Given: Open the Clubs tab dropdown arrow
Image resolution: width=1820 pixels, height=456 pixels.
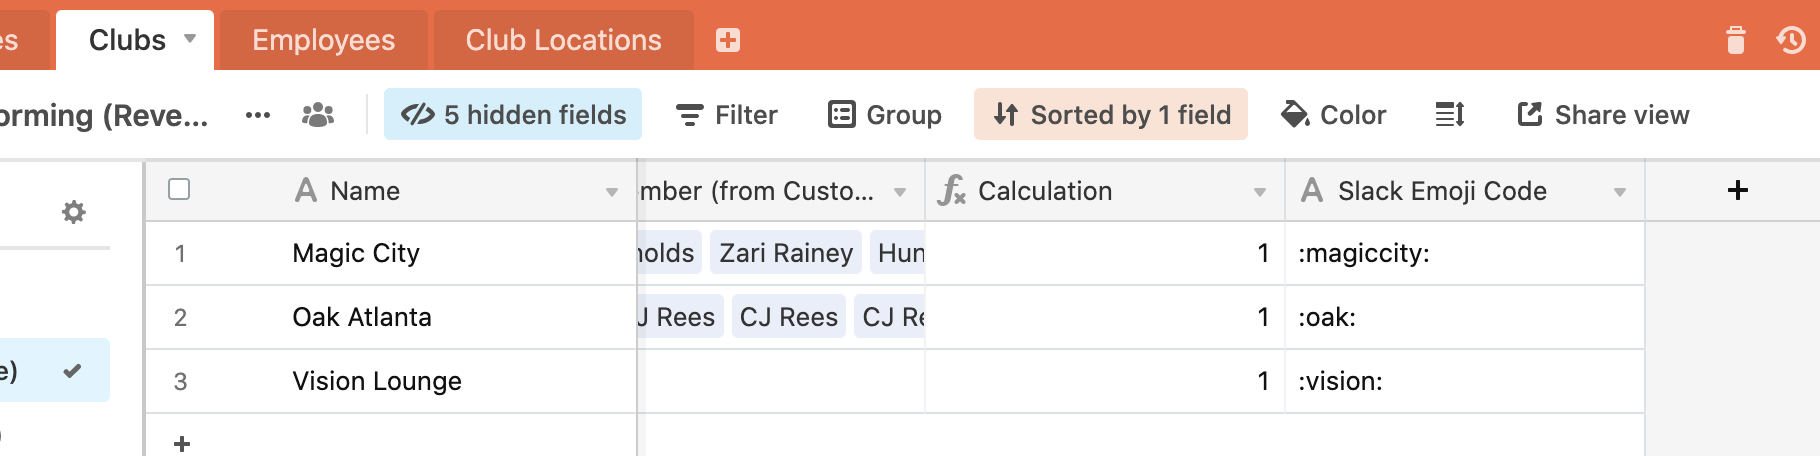Looking at the screenshot, I should coord(190,39).
